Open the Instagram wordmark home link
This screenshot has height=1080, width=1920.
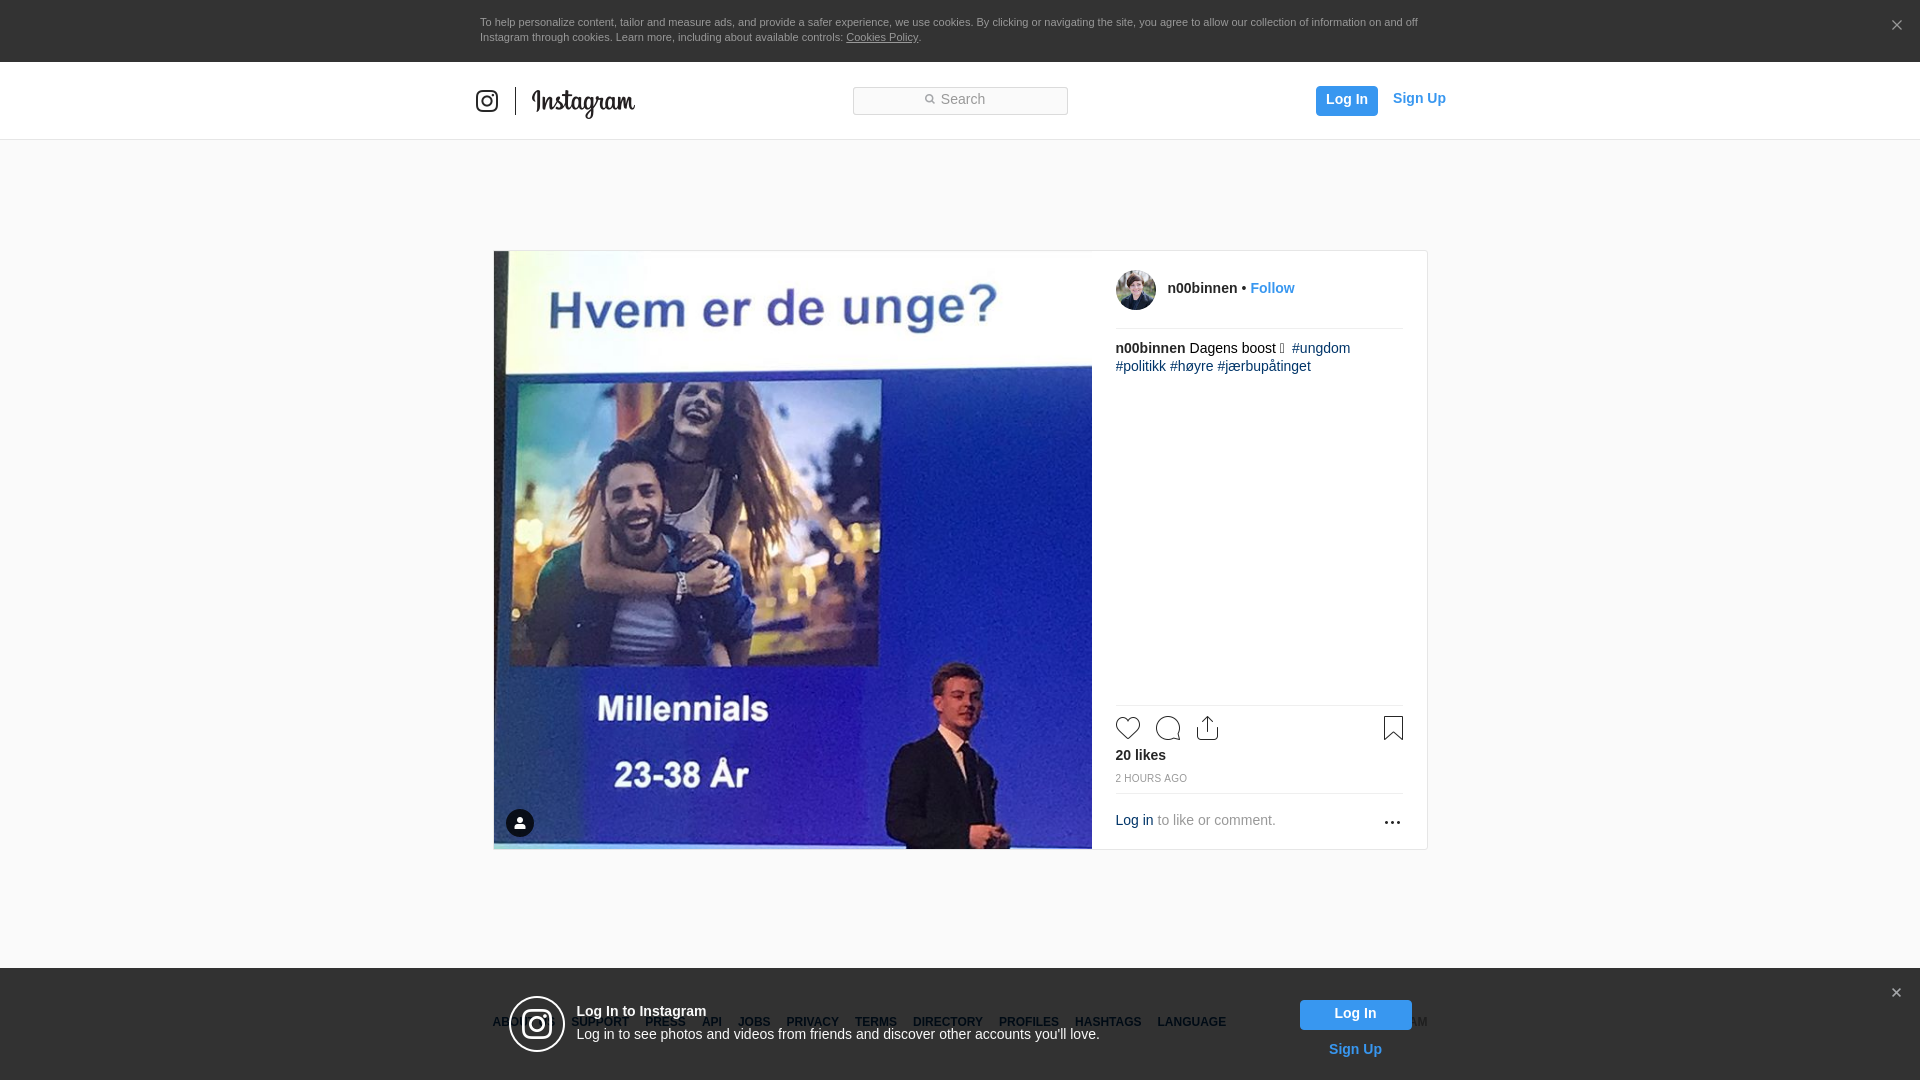pos(583,103)
